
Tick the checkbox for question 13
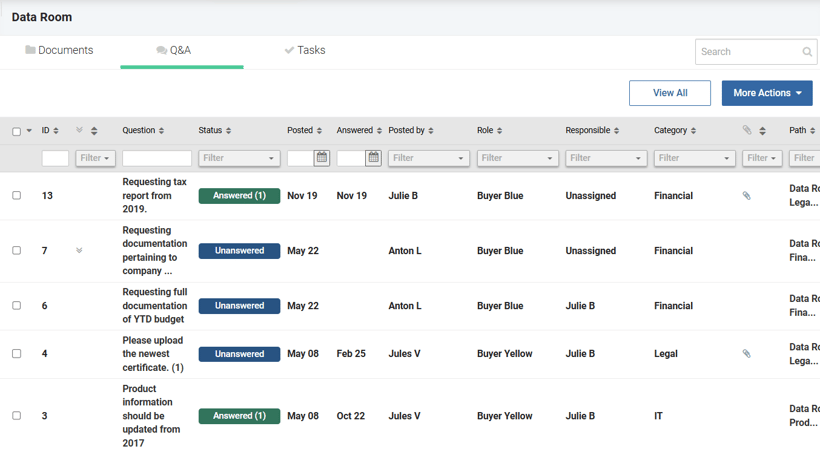16,196
